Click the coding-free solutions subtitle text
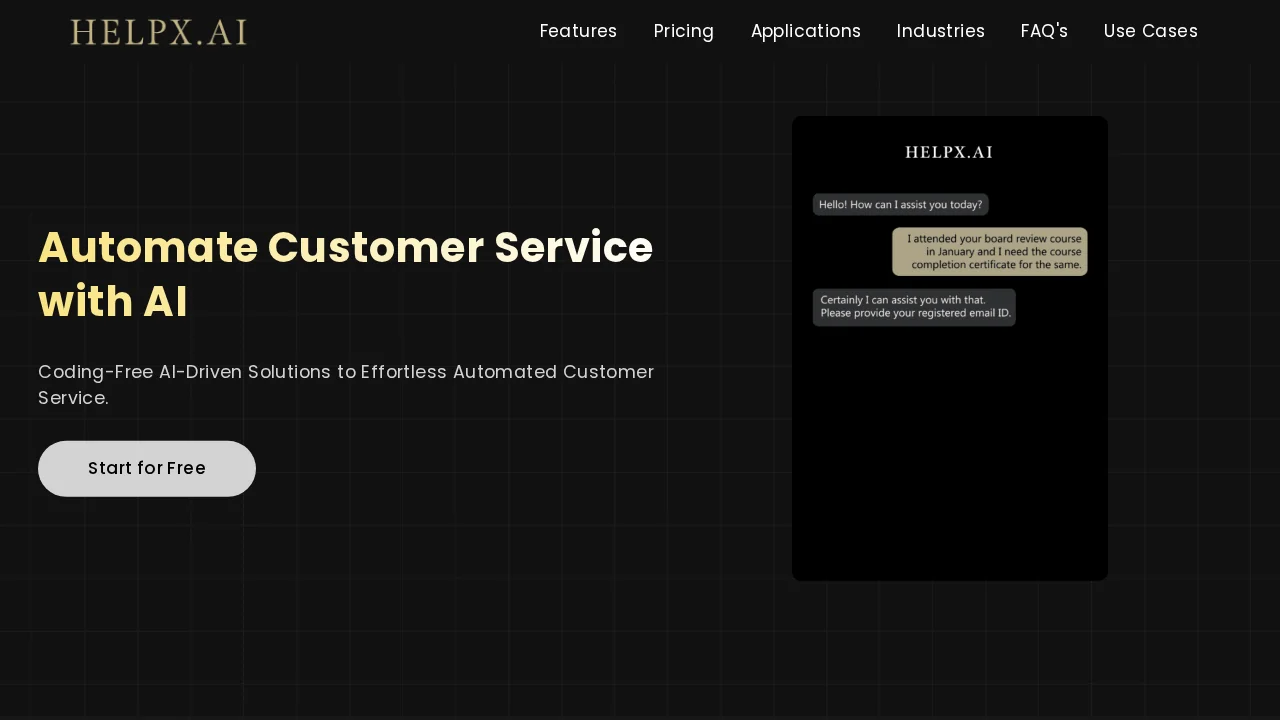The width and height of the screenshot is (1280, 720). click(346, 384)
